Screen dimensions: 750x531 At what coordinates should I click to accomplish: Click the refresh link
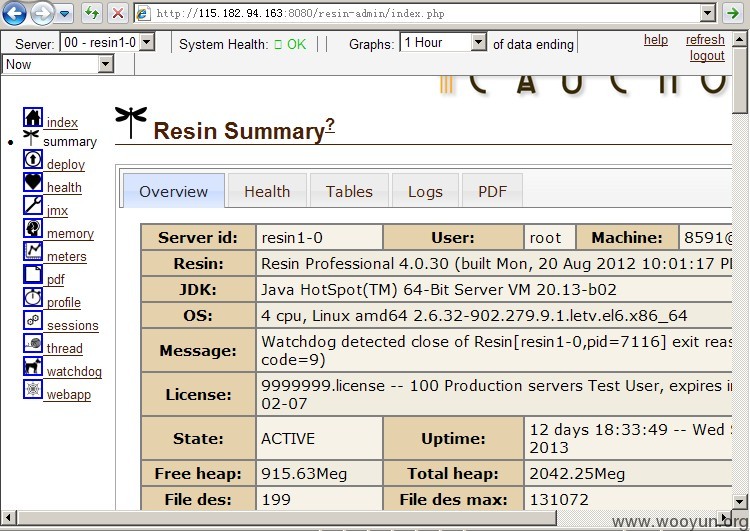point(705,40)
